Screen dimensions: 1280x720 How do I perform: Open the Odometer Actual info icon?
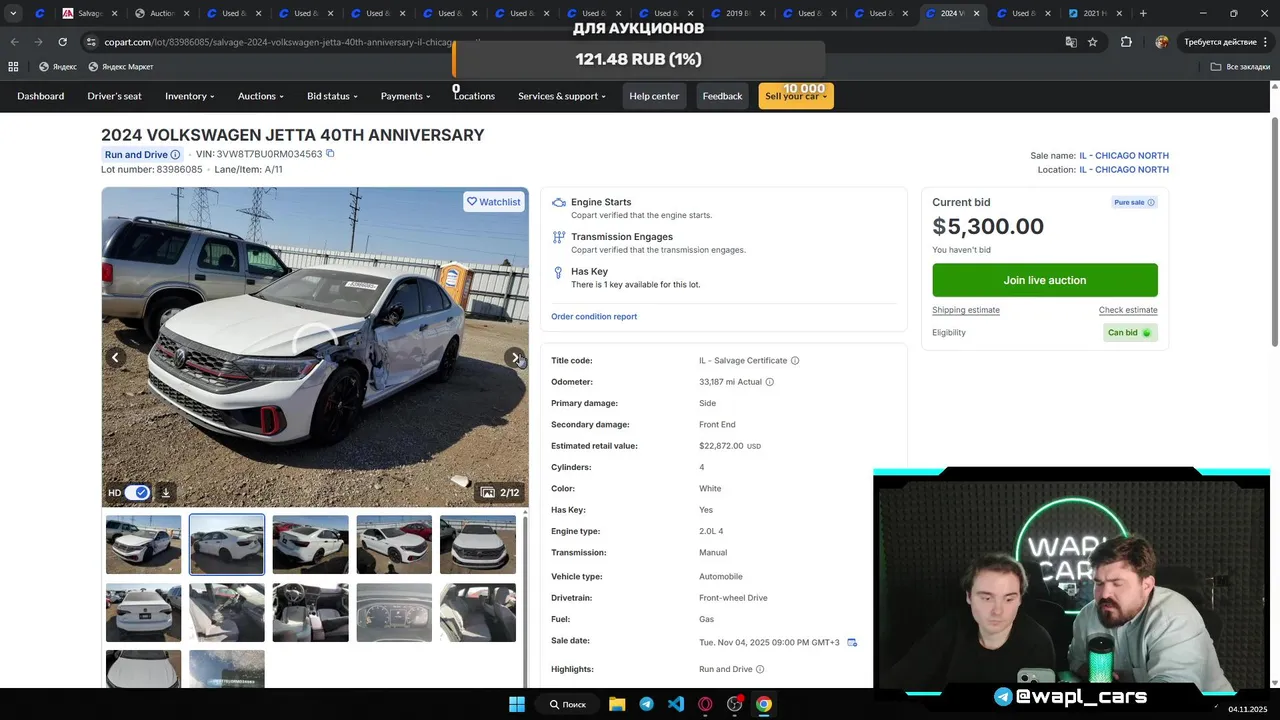769,382
